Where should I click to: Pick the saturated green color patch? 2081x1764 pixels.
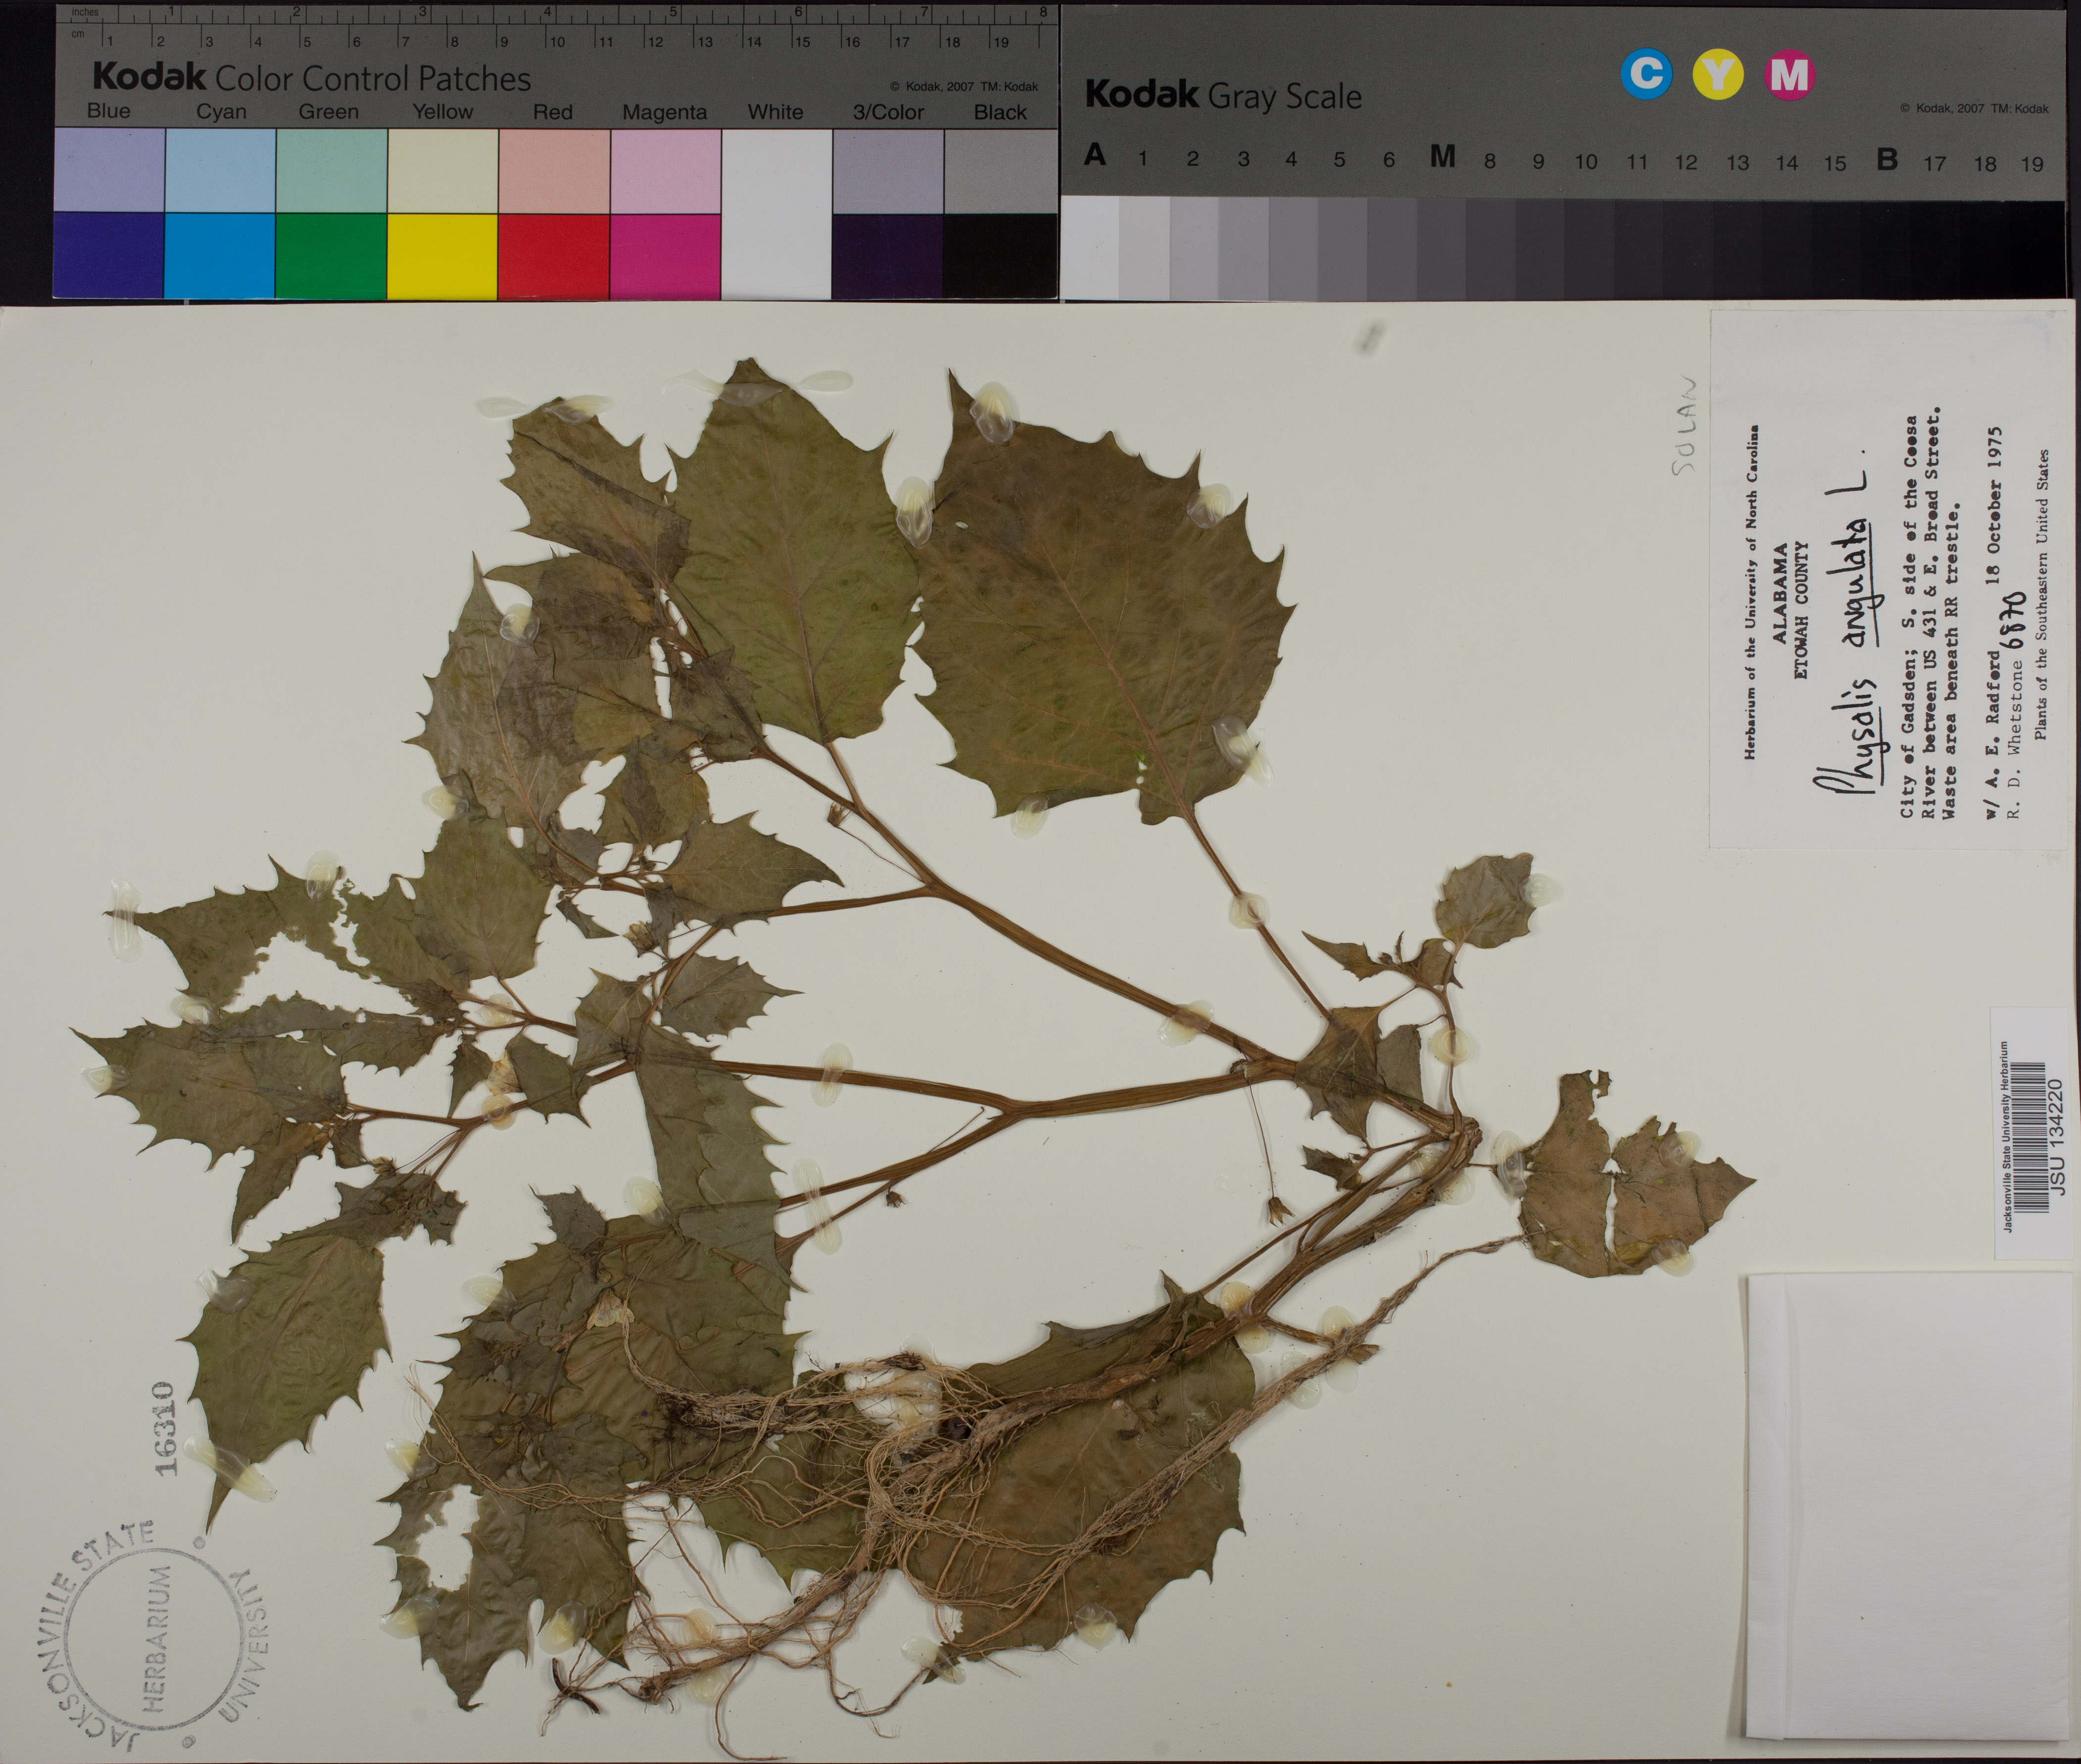click(x=331, y=256)
